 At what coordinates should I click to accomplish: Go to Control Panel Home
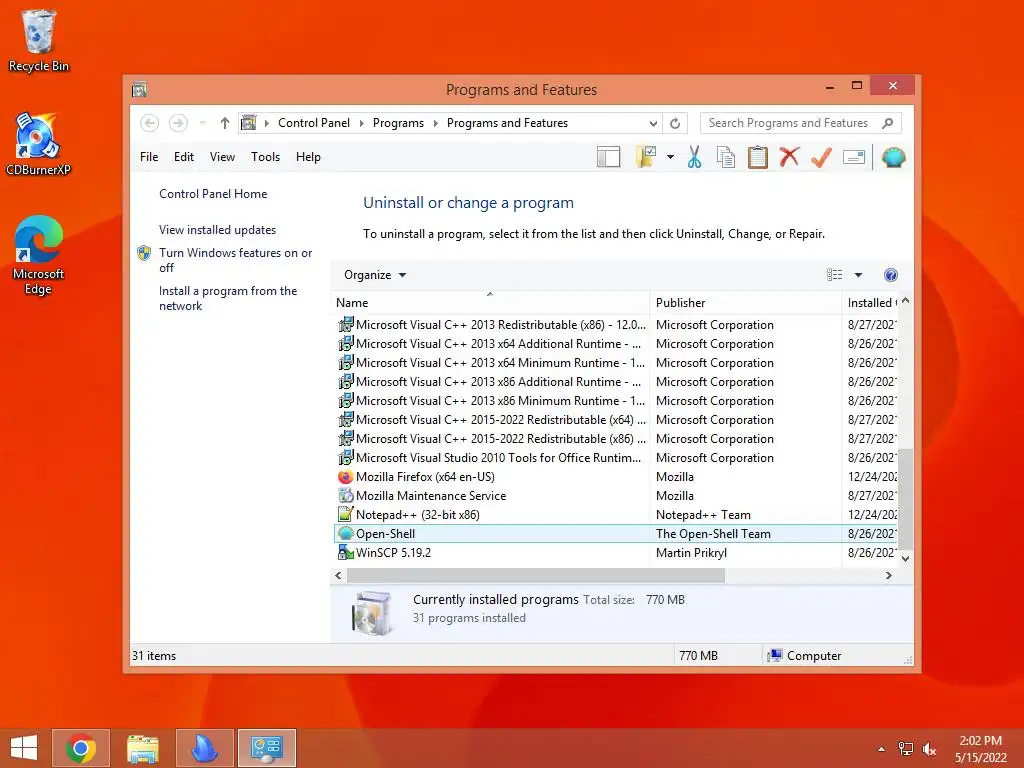click(213, 194)
